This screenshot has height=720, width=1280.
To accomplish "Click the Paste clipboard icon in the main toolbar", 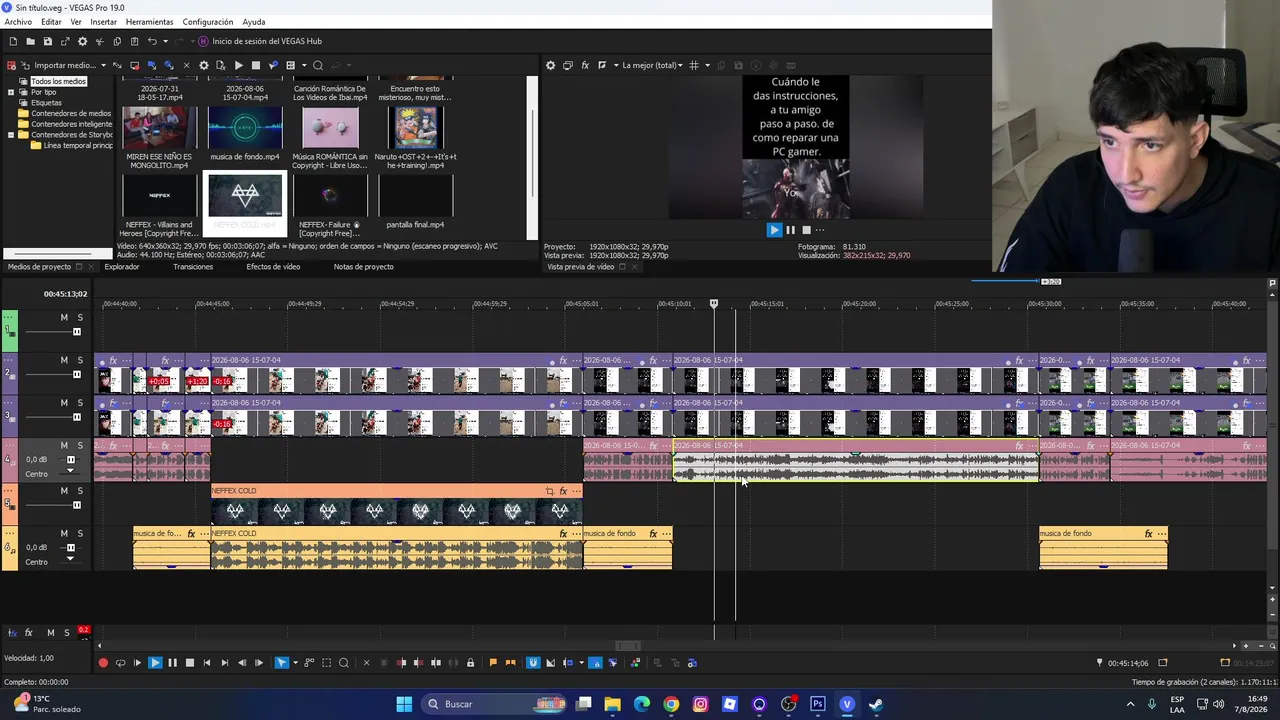I will 134,41.
